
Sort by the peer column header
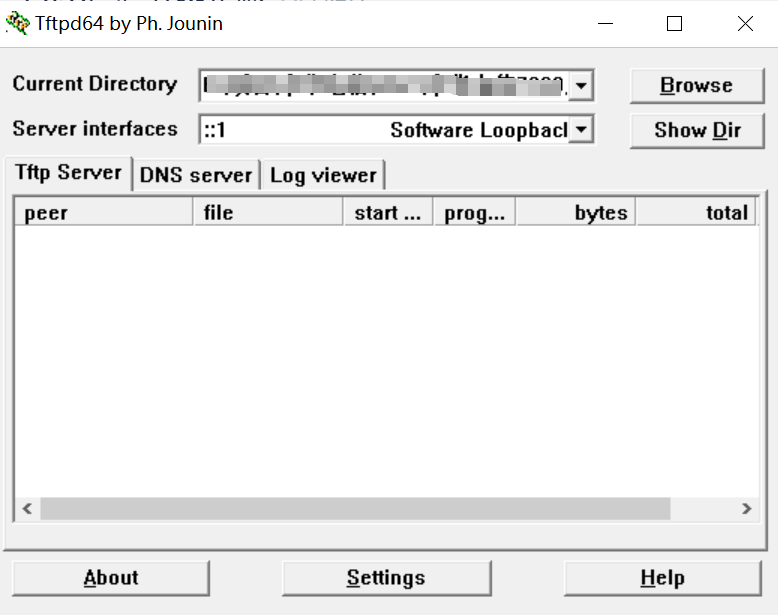click(x=104, y=212)
